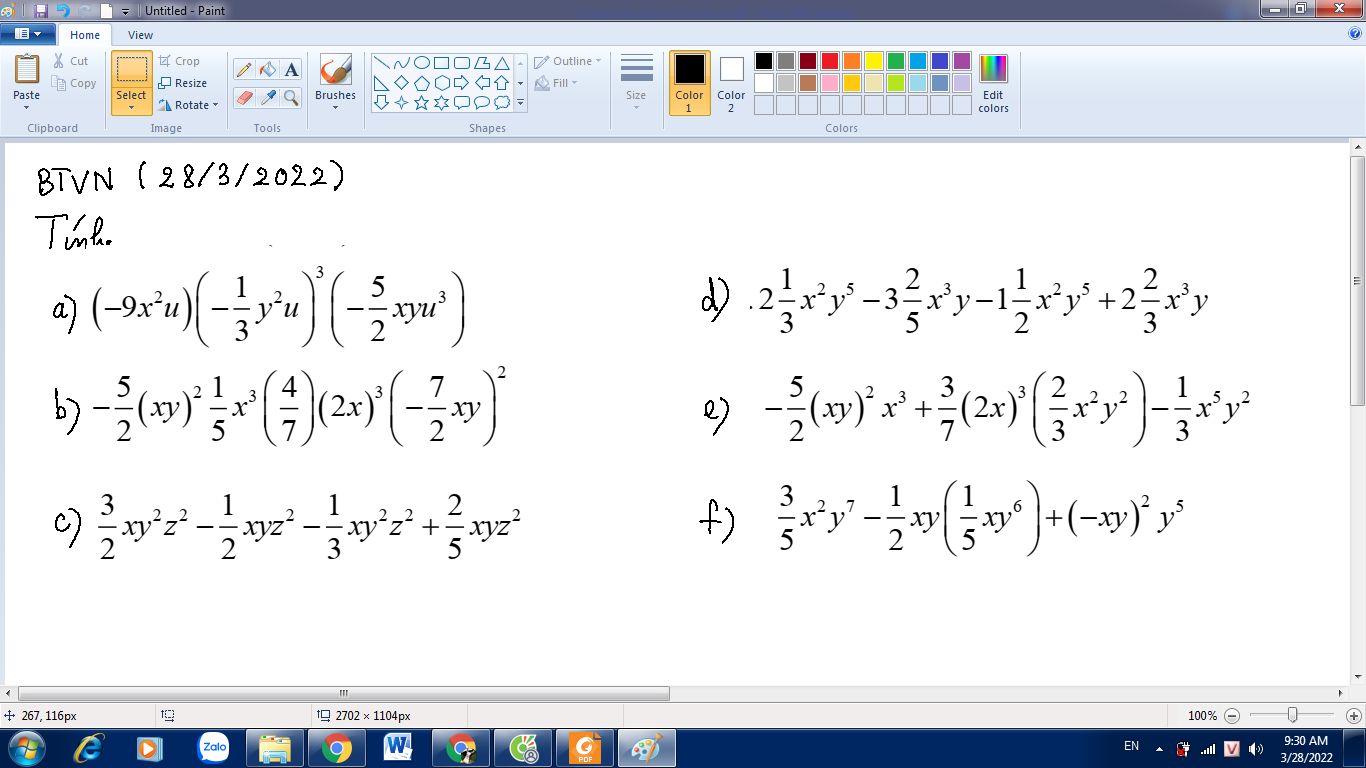The height and width of the screenshot is (768, 1366).
Task: Activate the Color picker eyedropper
Action: [x=267, y=97]
